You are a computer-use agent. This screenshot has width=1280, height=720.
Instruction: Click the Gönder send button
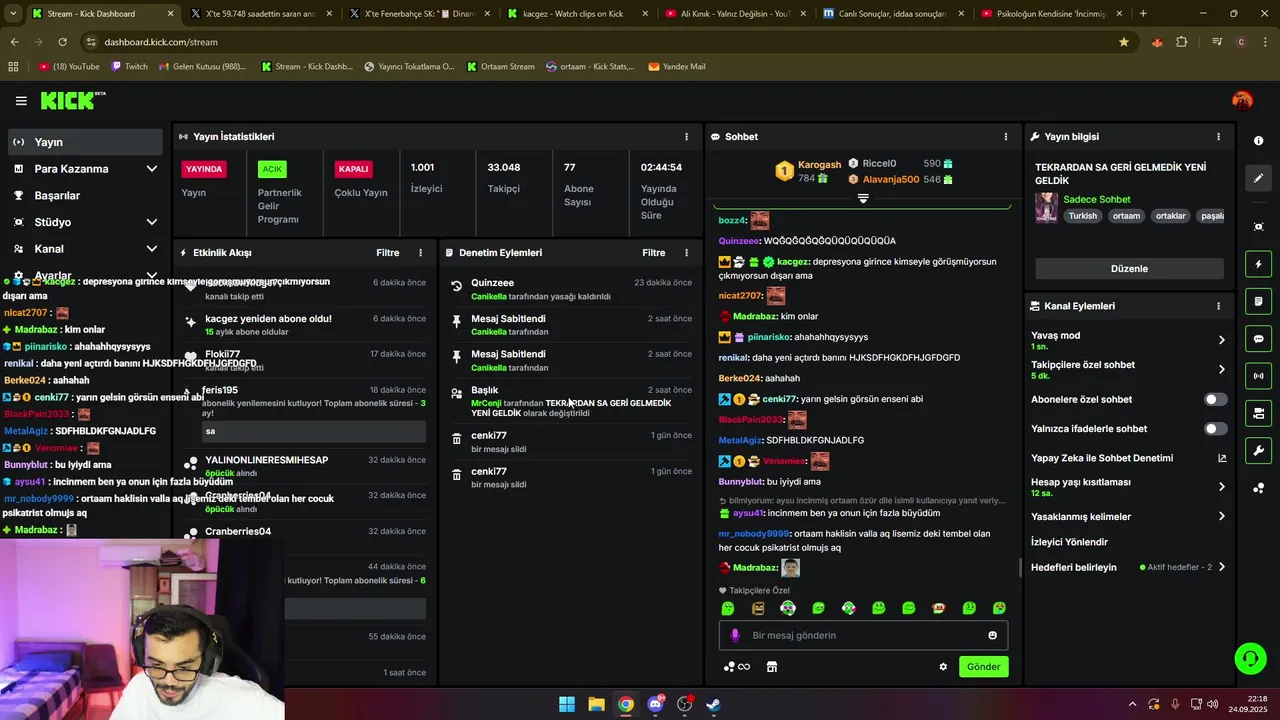[983, 667]
